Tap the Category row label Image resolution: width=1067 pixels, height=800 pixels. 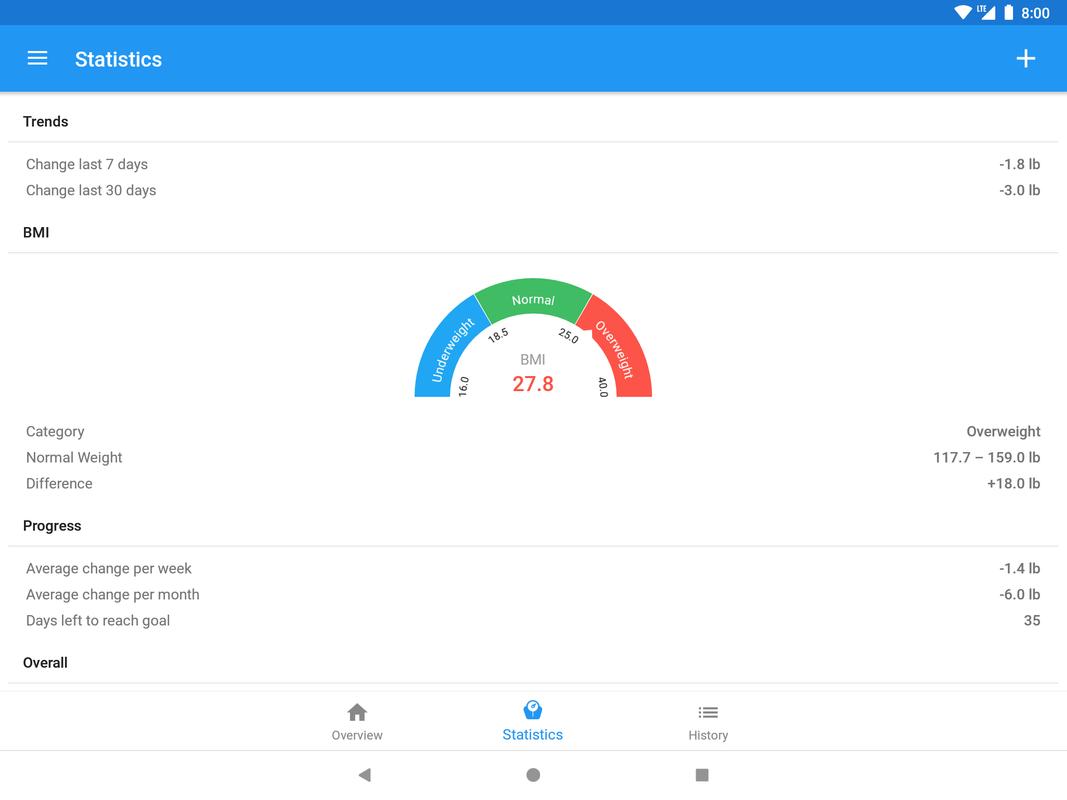click(55, 431)
